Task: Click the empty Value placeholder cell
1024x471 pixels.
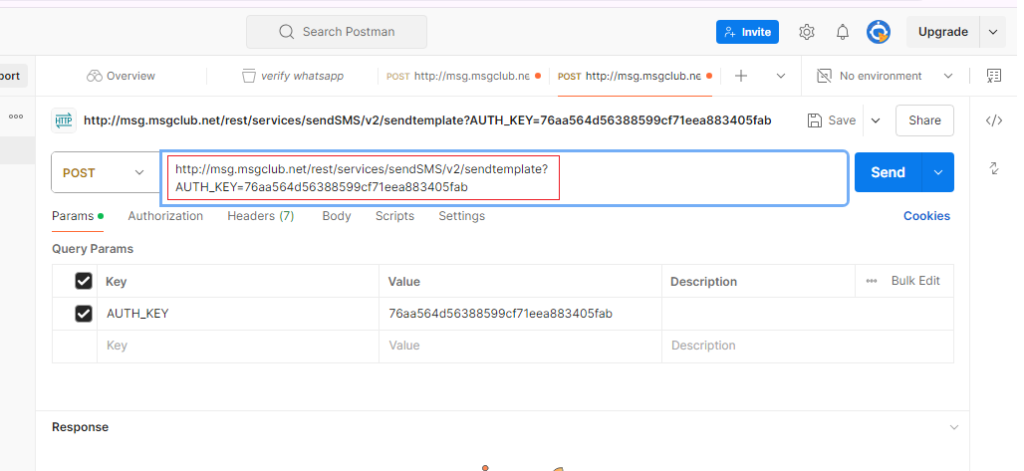Action: click(520, 346)
